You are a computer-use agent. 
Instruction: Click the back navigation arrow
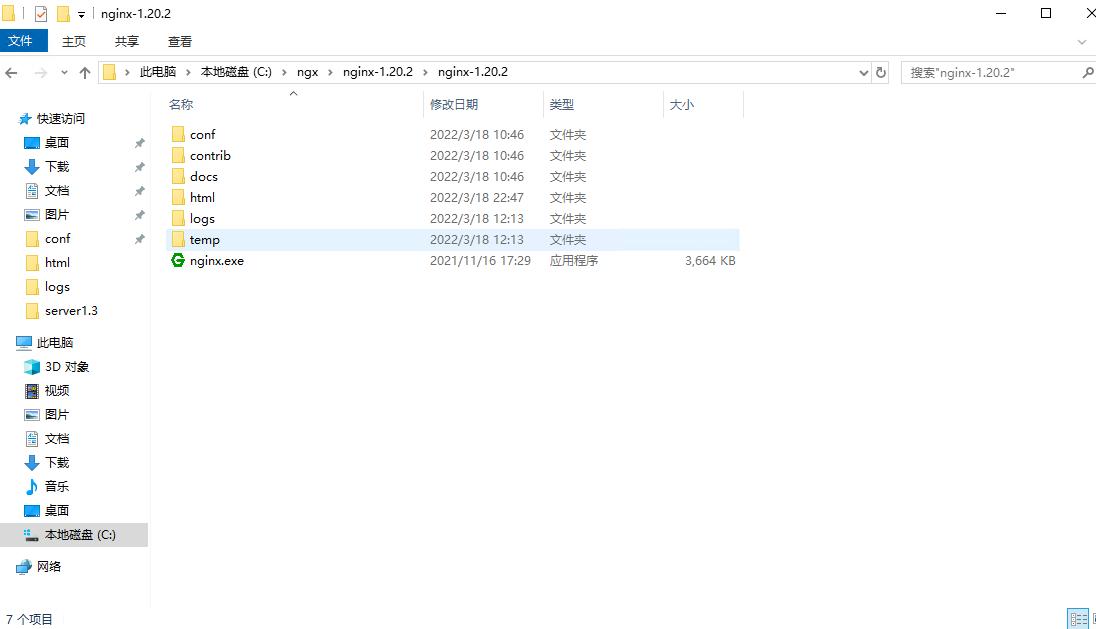tap(11, 72)
